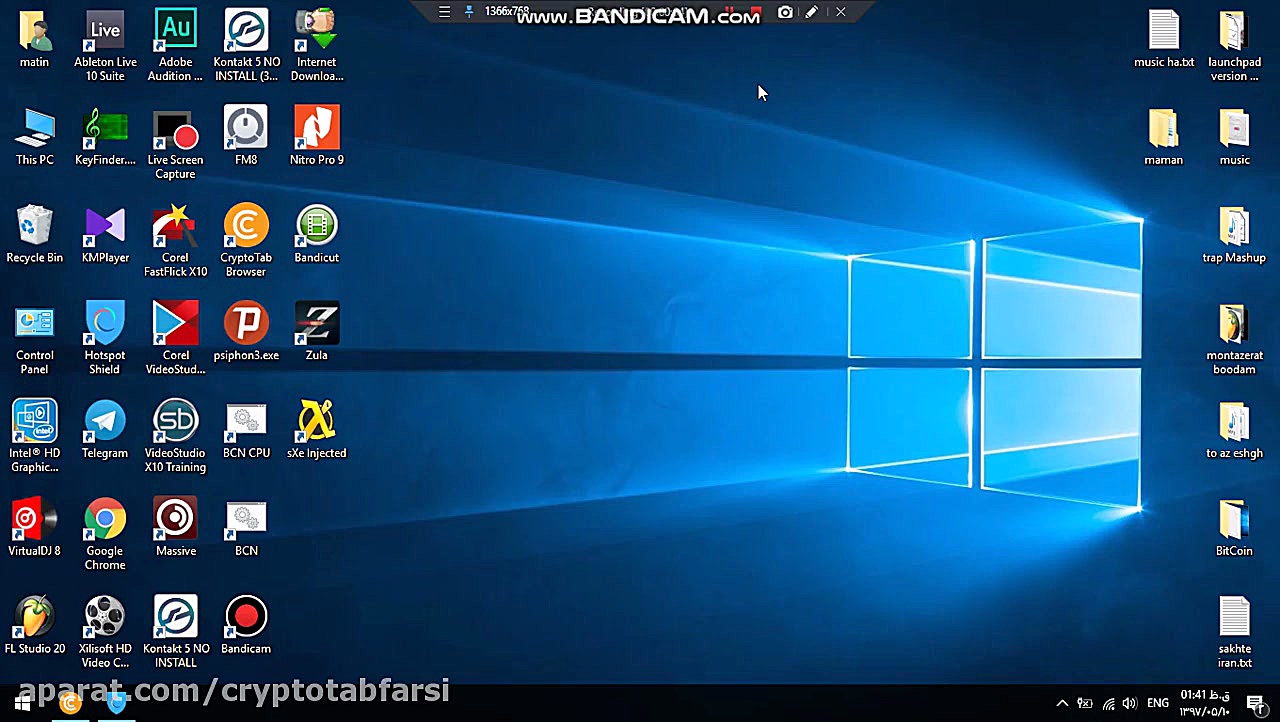Image resolution: width=1280 pixels, height=722 pixels.
Task: Open the KeyFinder shortcut
Action: pyautogui.click(x=105, y=137)
